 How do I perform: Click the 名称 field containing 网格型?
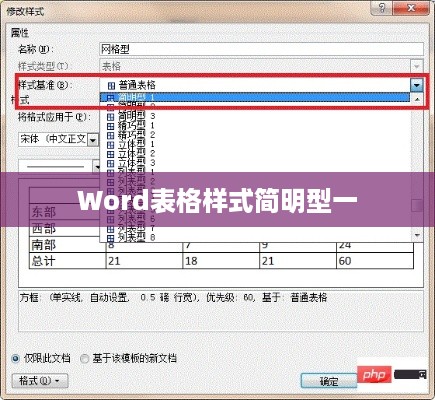tap(262, 49)
